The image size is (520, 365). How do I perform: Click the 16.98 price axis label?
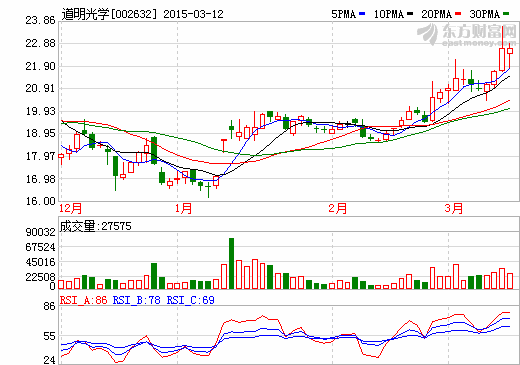point(40,179)
